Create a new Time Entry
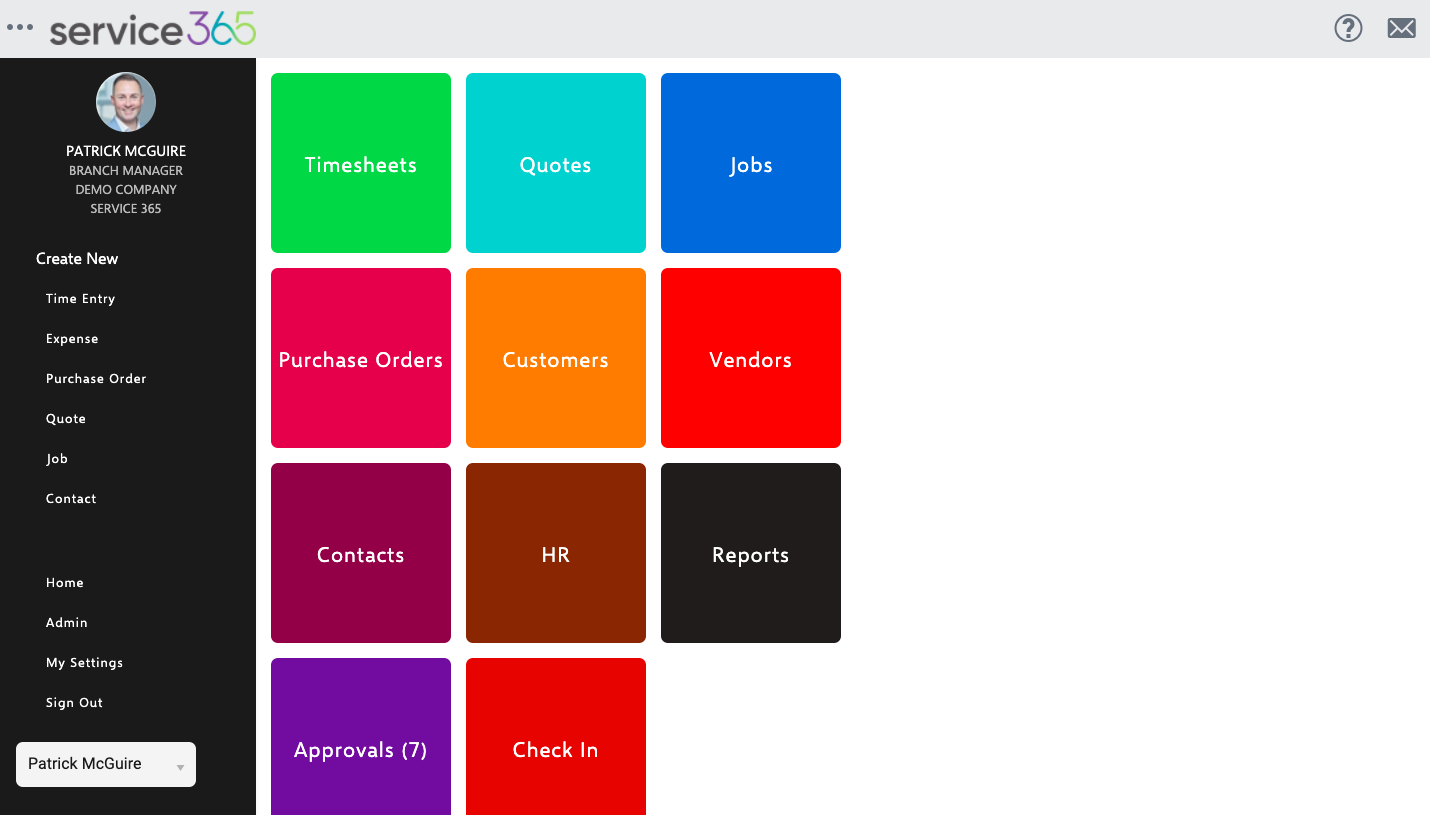 point(80,298)
